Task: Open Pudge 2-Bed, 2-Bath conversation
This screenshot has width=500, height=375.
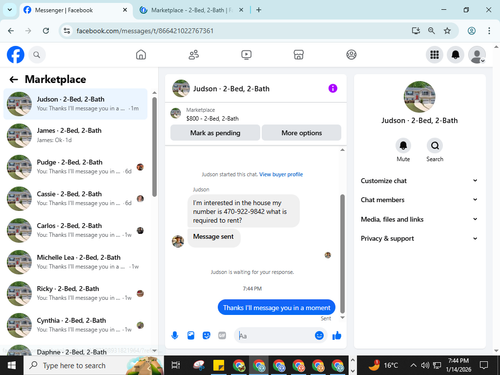Action: pos(75,167)
